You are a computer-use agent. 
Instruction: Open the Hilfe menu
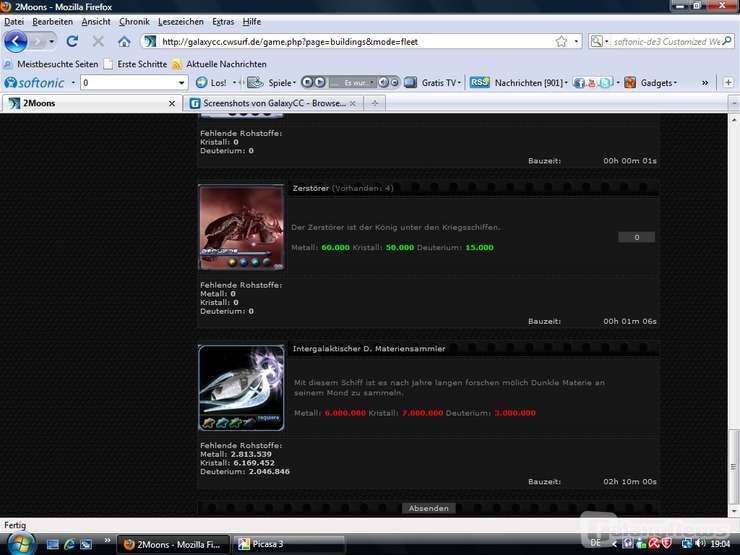pos(252,22)
